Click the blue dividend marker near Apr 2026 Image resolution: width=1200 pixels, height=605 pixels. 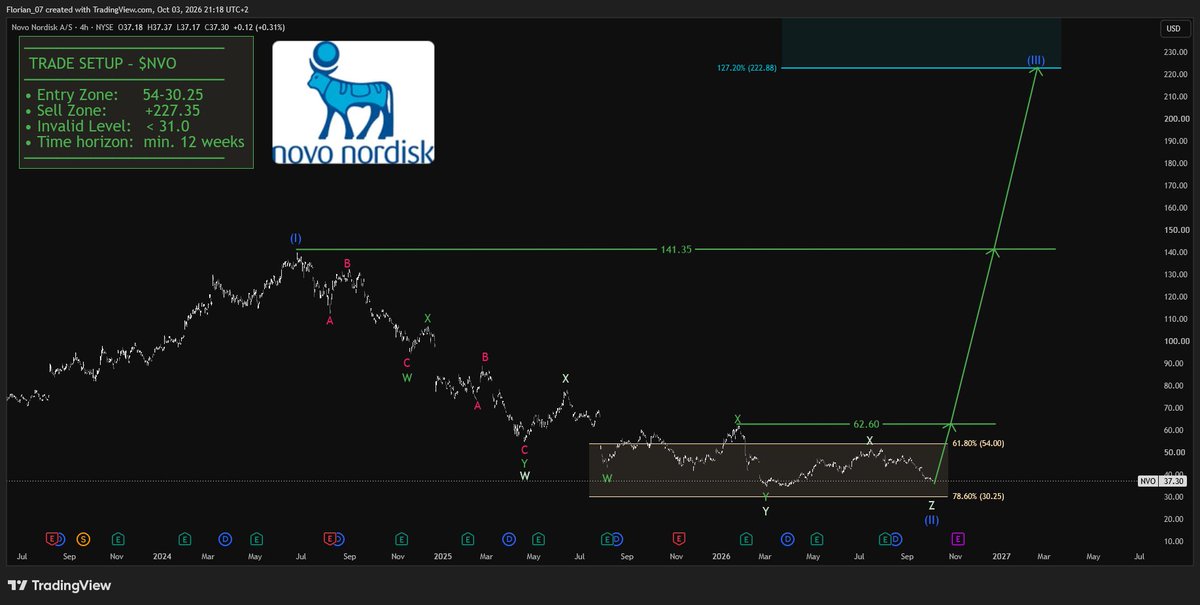click(788, 539)
